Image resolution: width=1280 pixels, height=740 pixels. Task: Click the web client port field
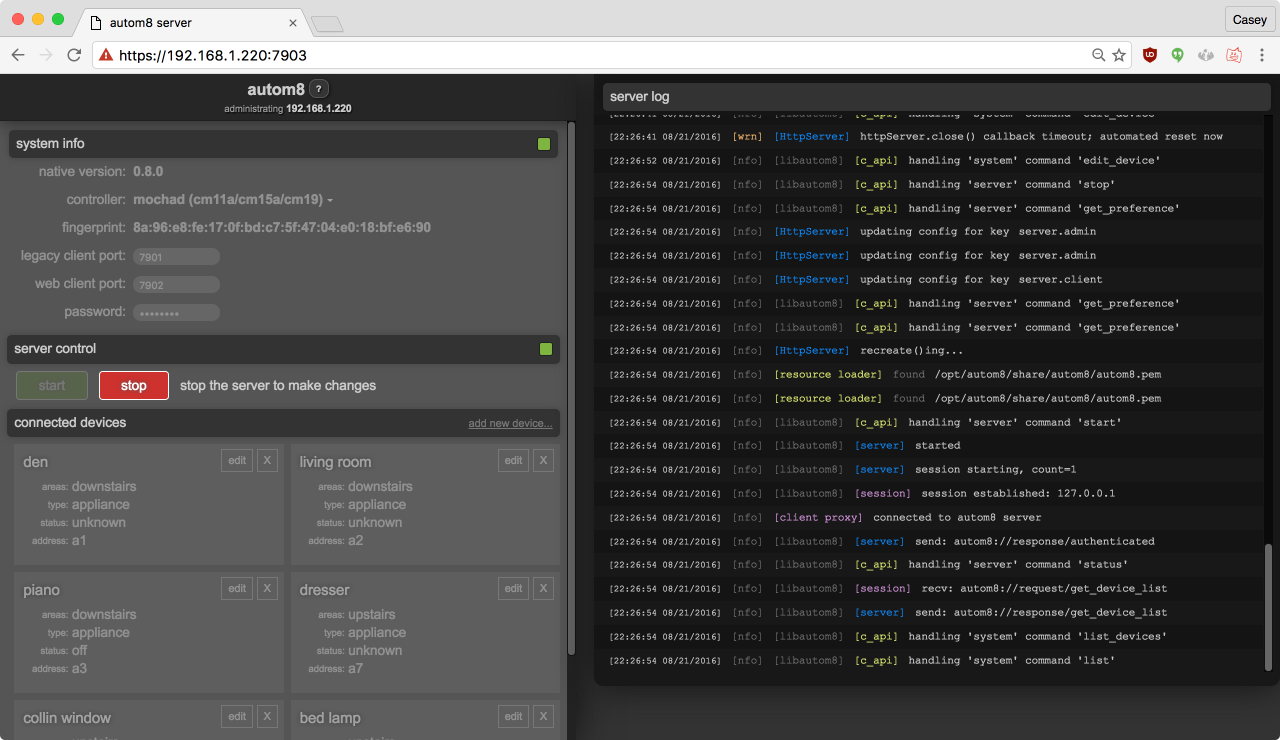click(176, 285)
